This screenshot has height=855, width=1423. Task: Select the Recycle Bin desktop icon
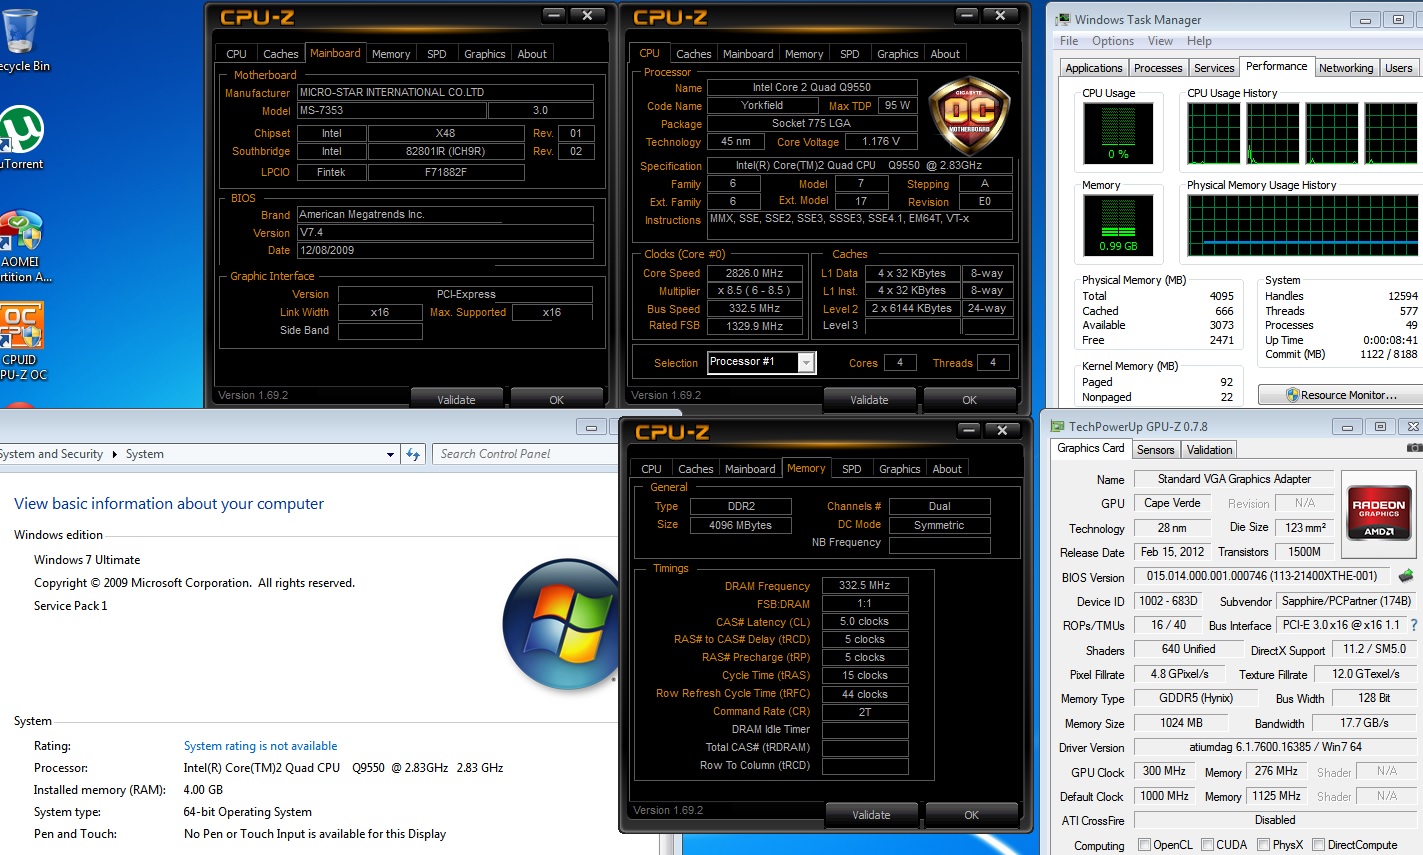(22, 40)
